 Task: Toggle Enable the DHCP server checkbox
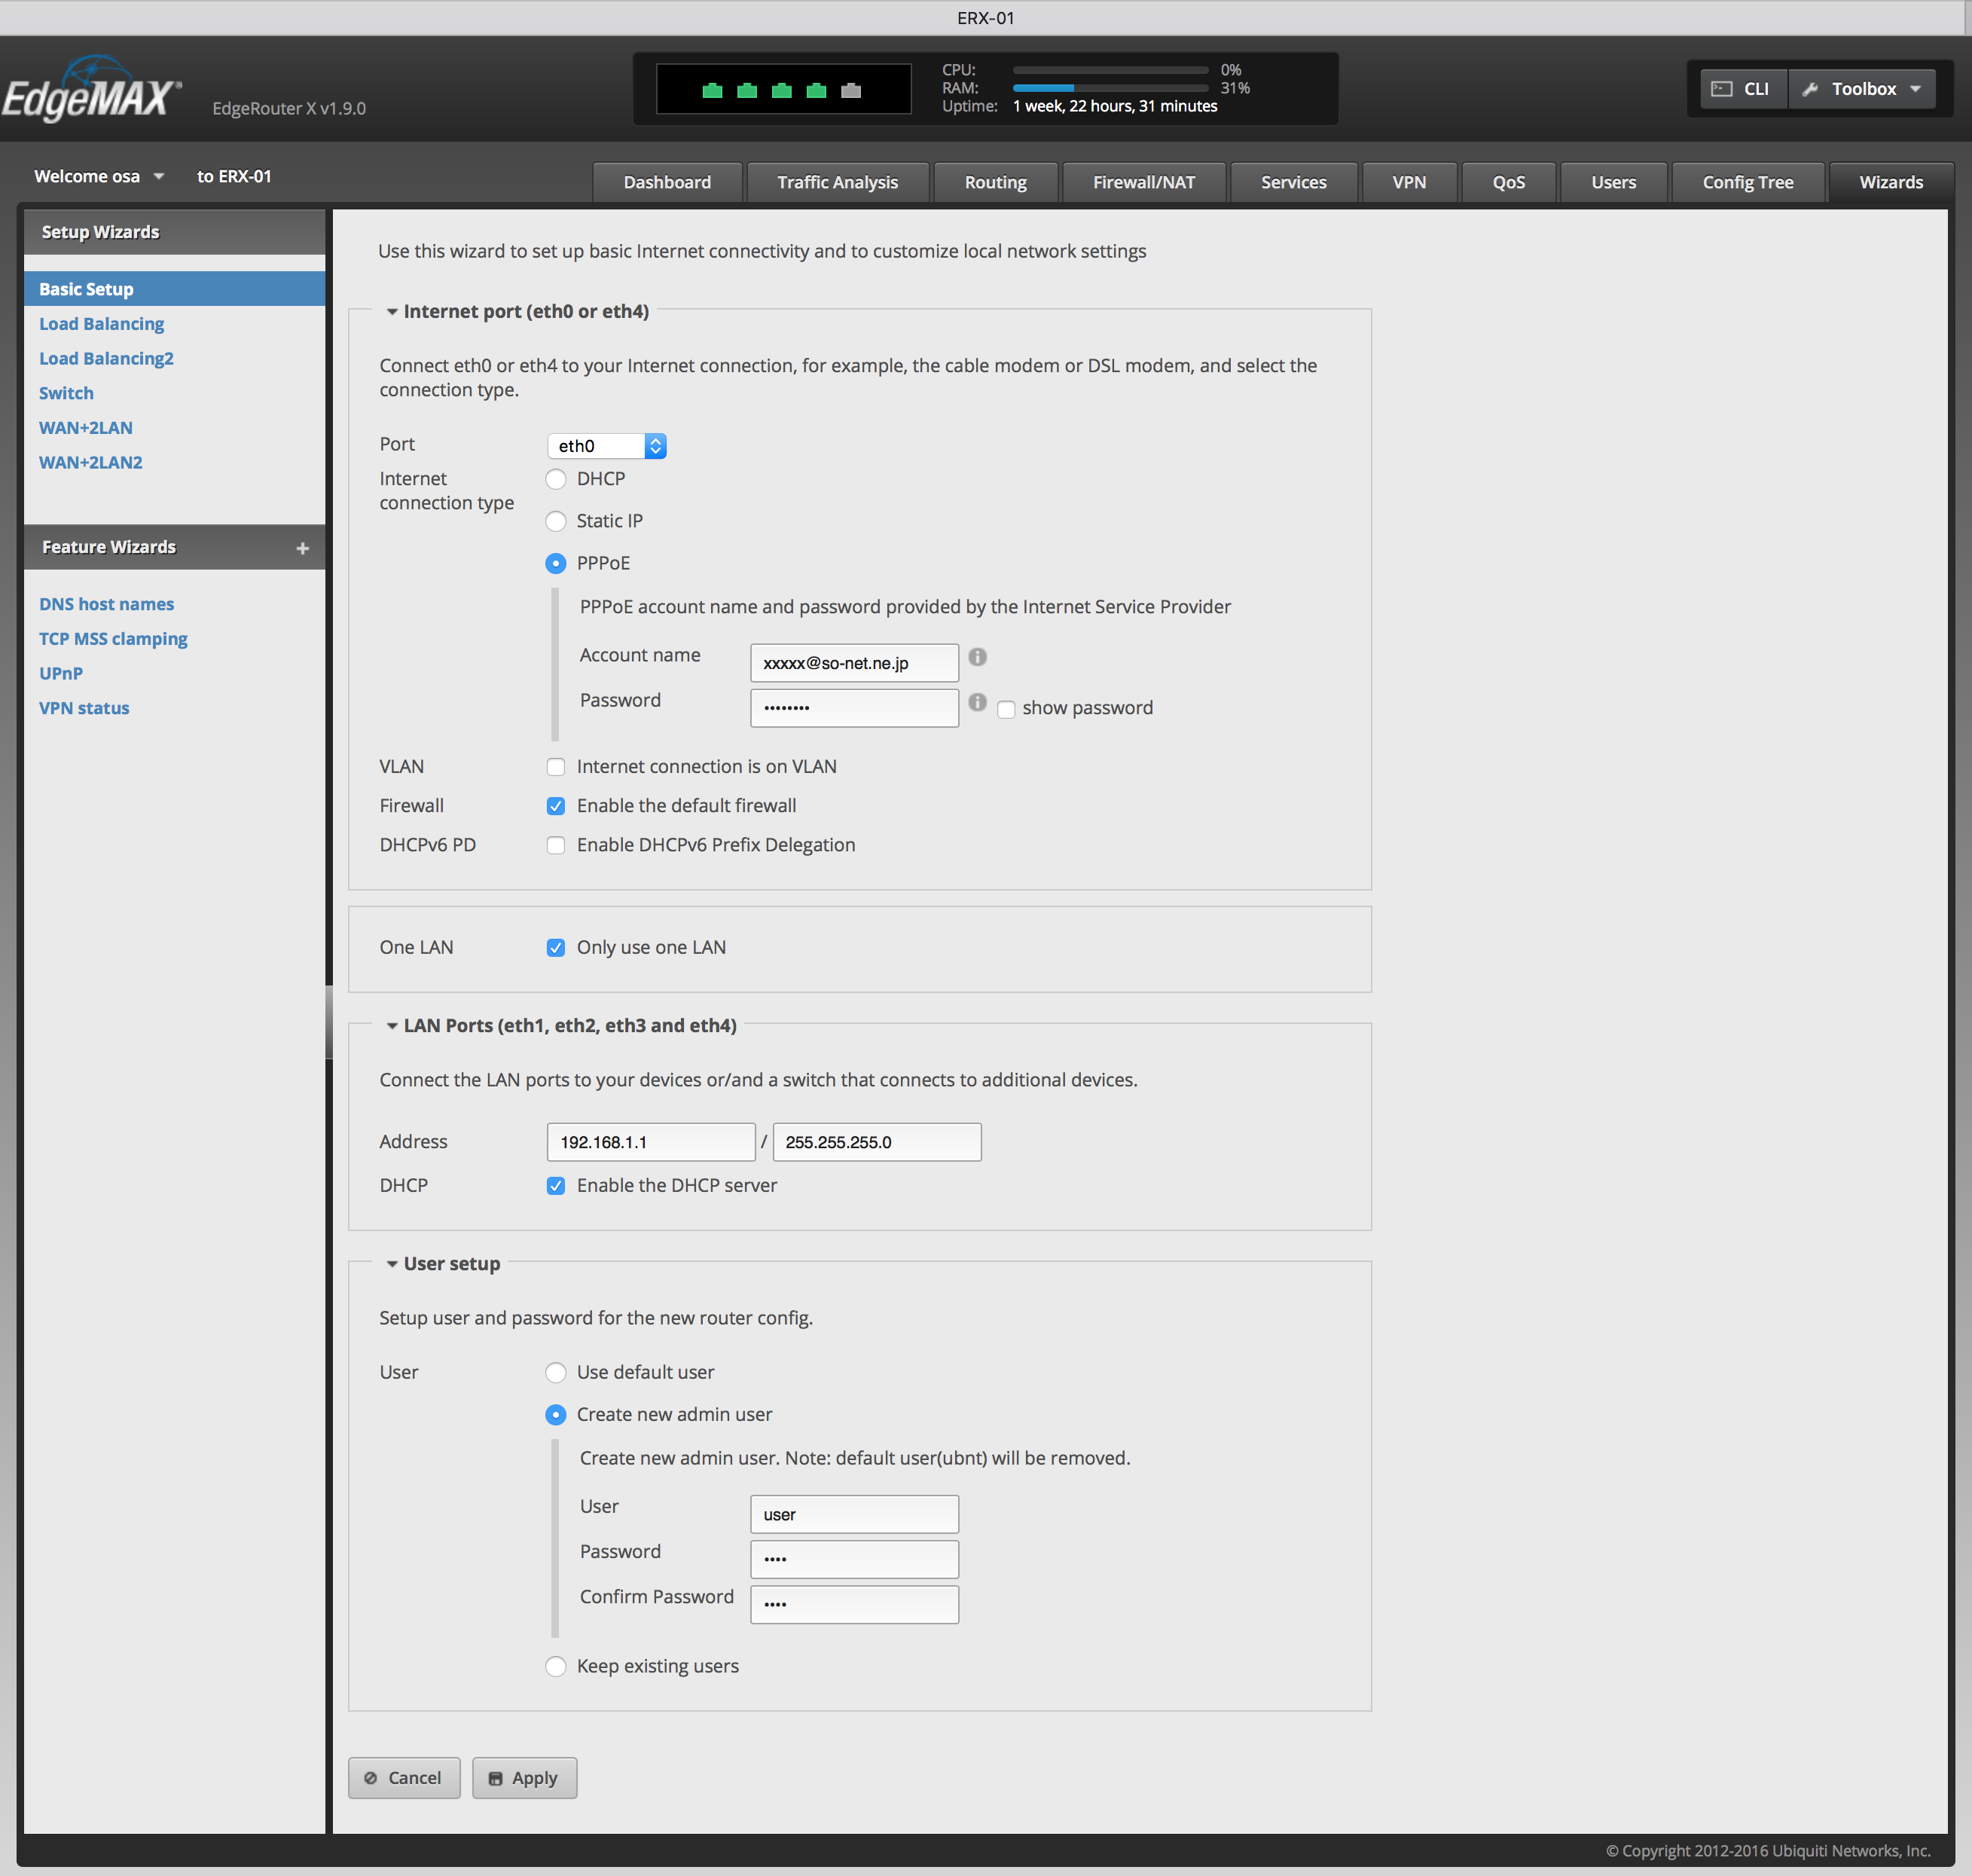tap(556, 1186)
